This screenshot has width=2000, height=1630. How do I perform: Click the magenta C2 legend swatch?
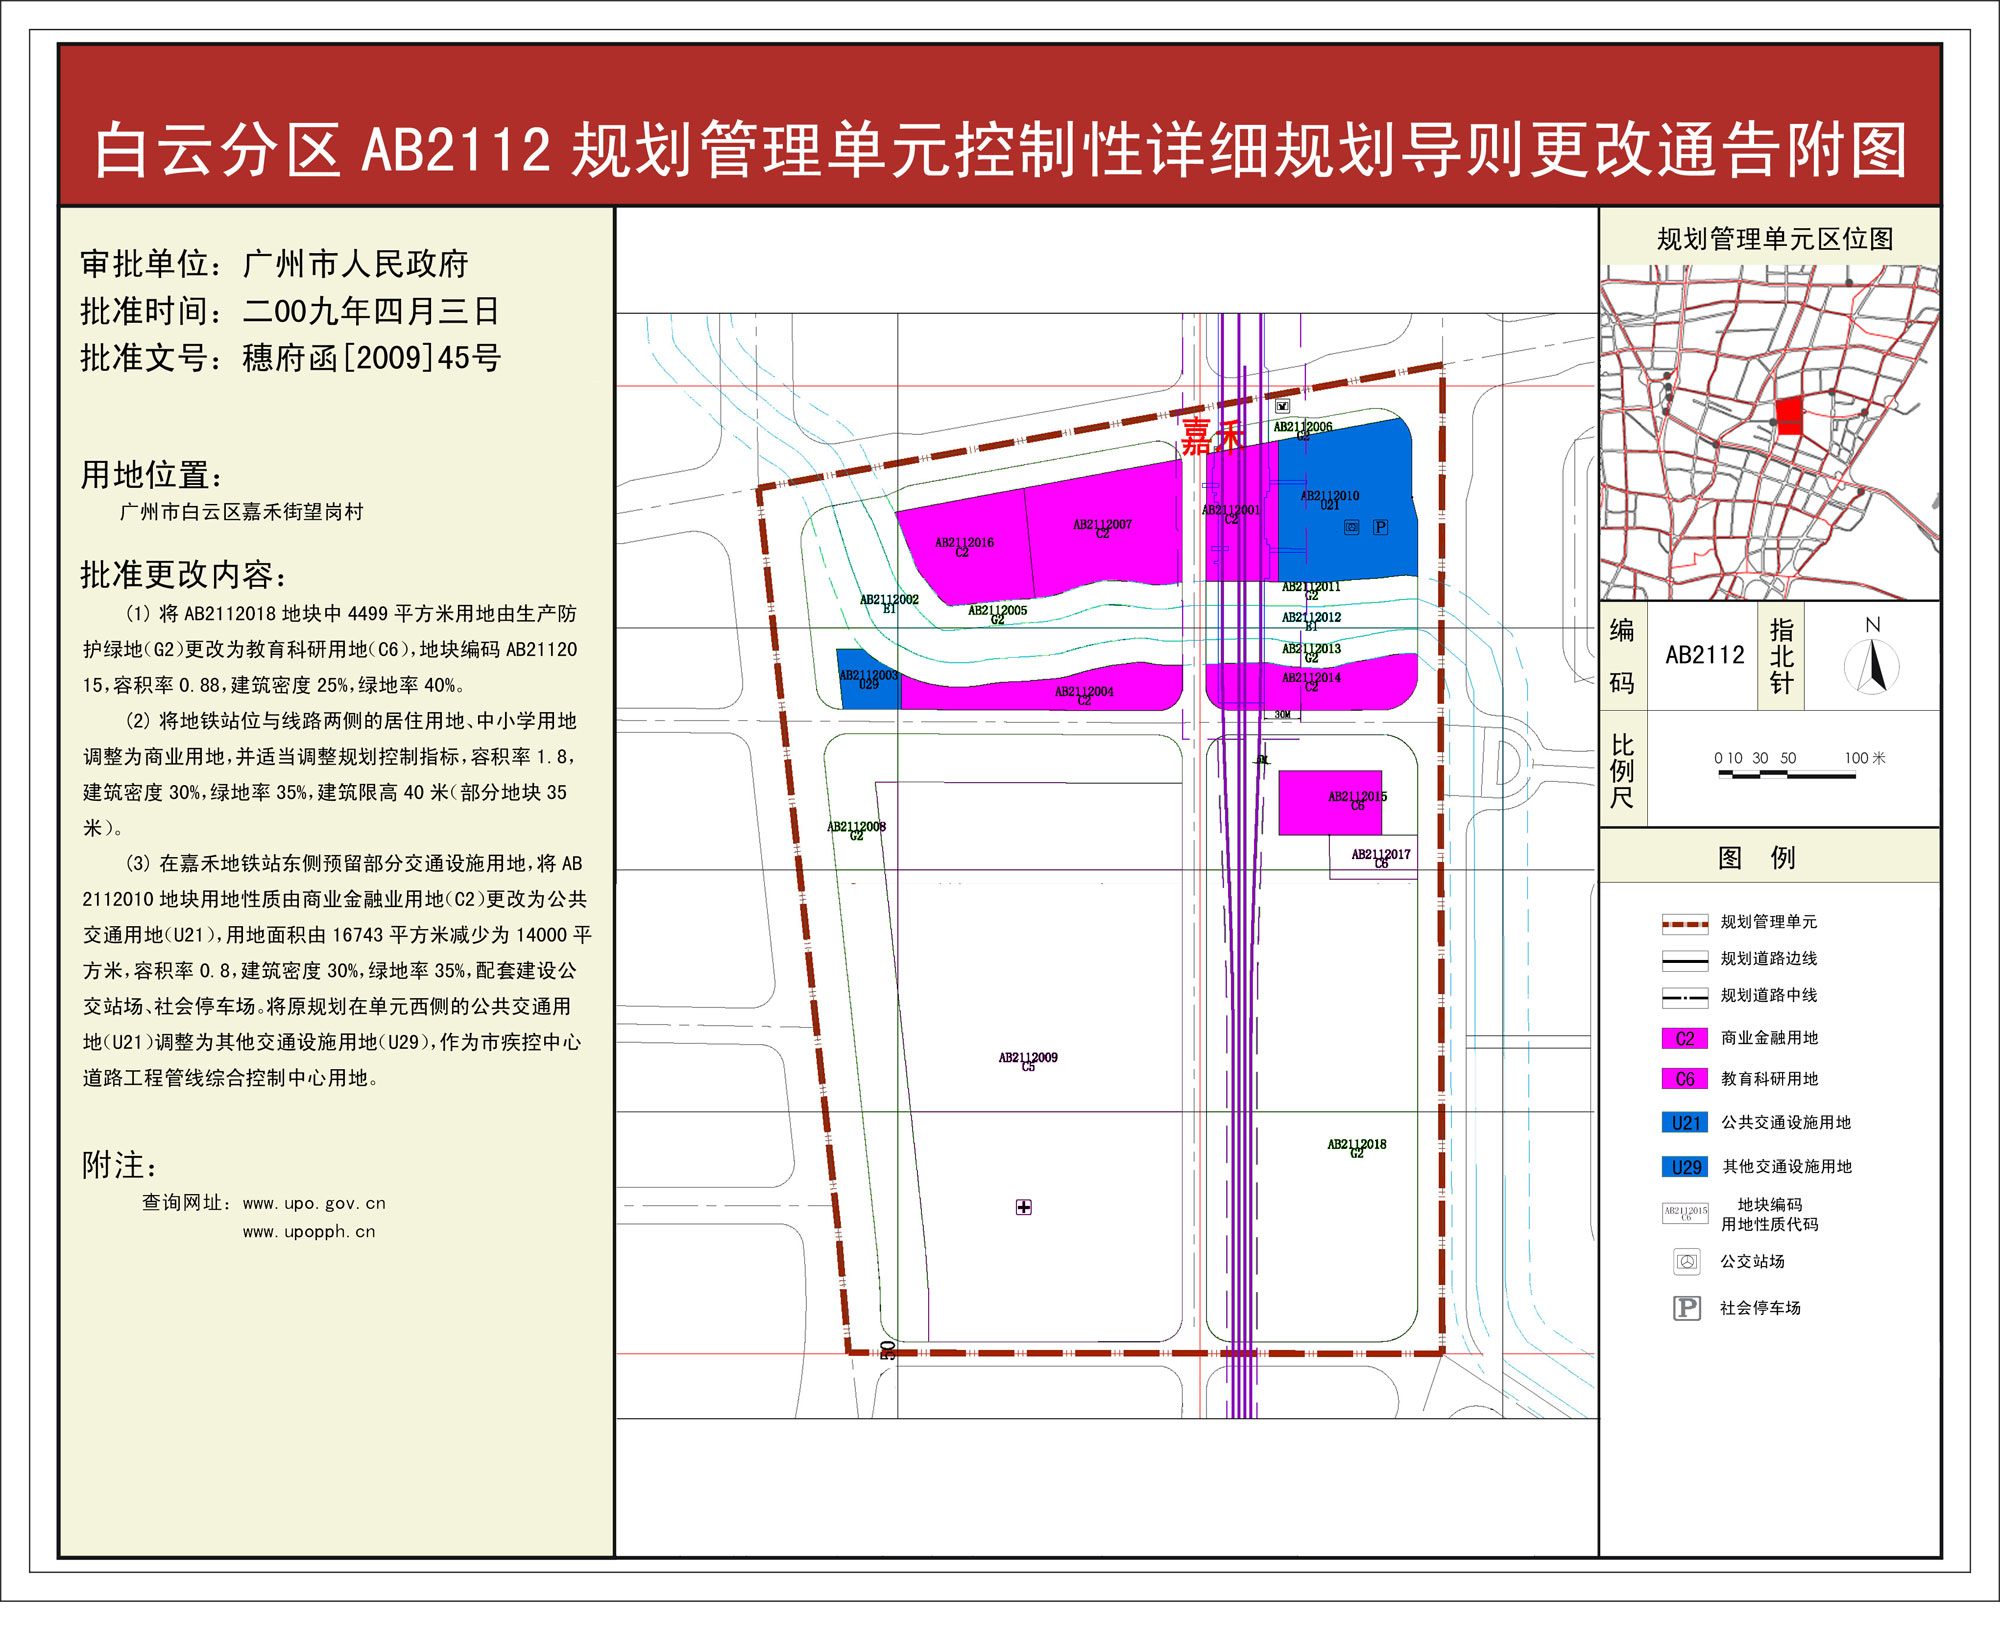[x=1685, y=1038]
